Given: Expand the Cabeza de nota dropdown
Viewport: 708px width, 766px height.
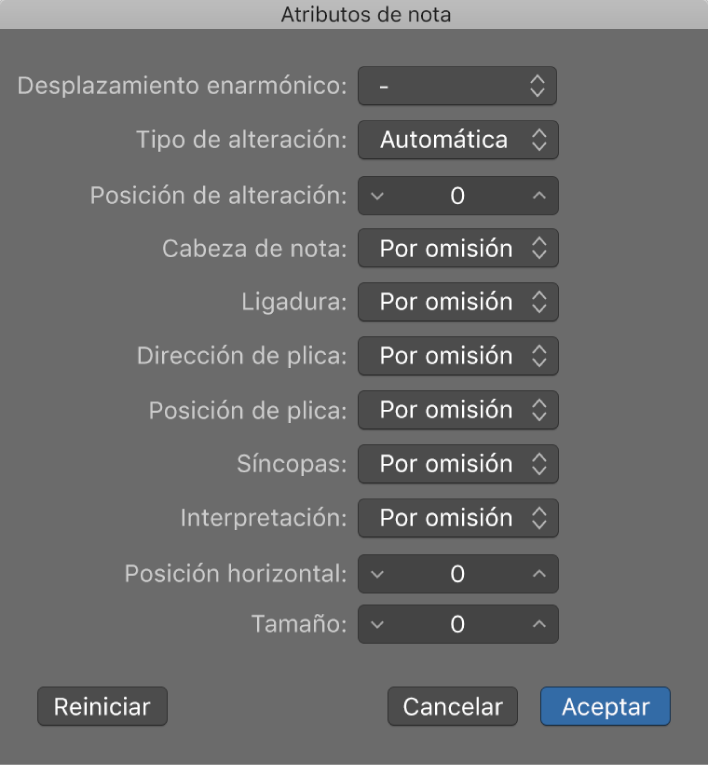Looking at the screenshot, I should click(x=457, y=249).
